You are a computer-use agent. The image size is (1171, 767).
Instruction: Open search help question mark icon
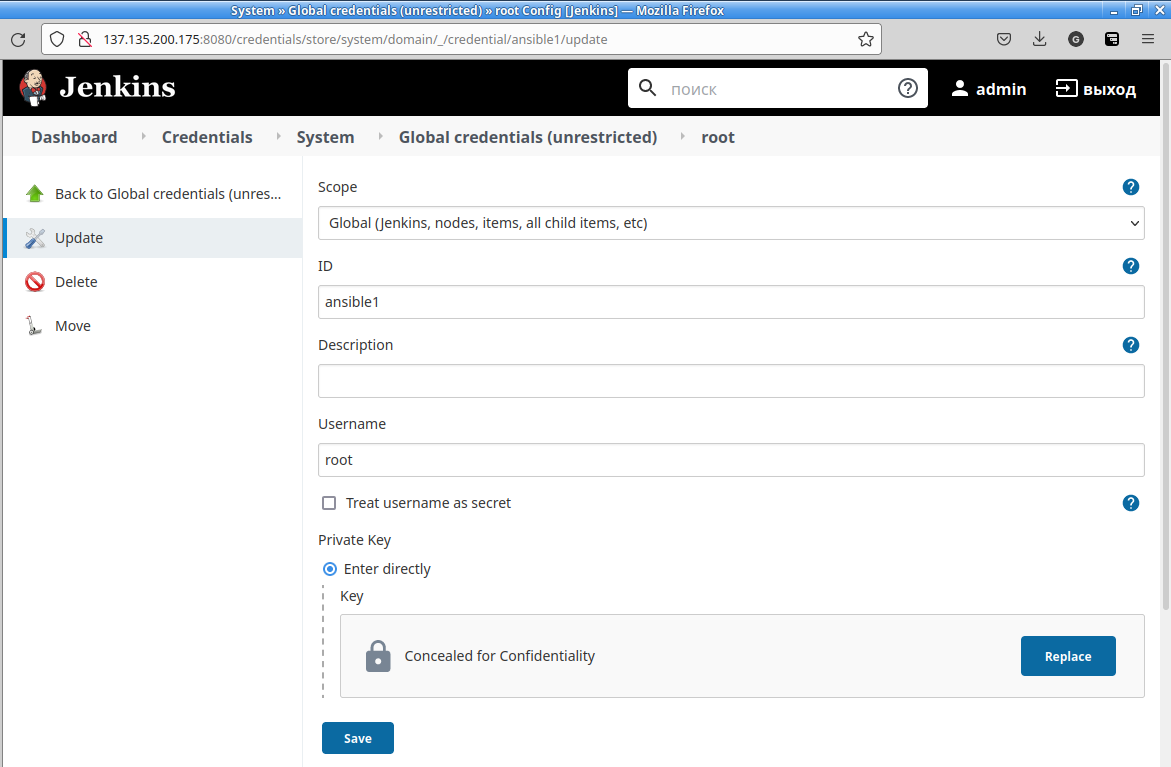(907, 88)
